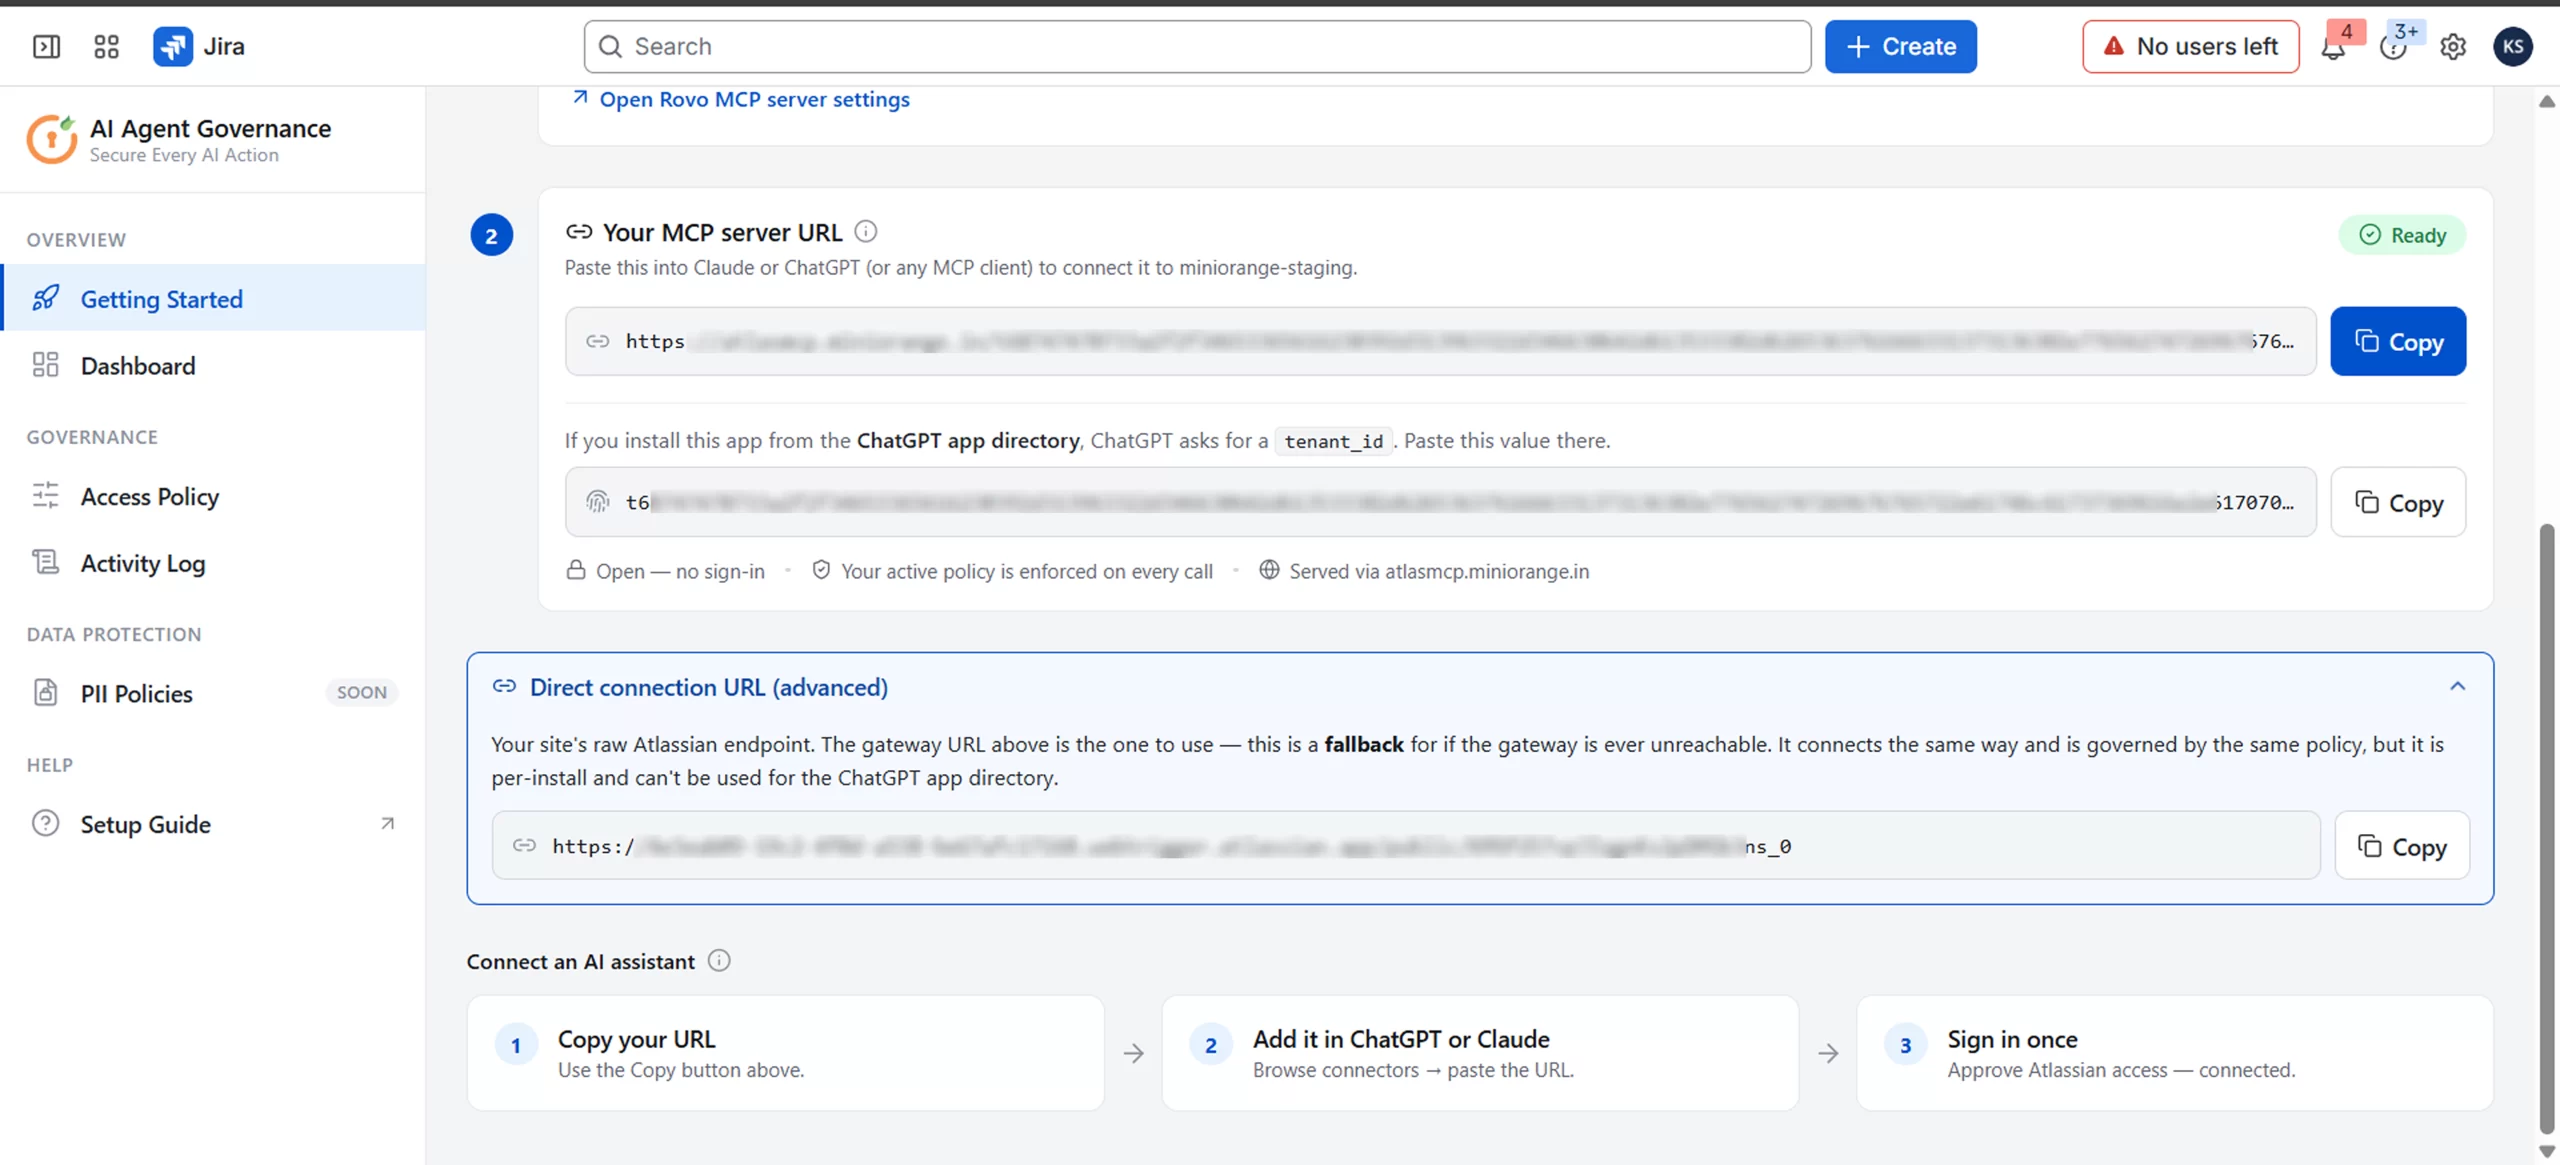Image resolution: width=2560 pixels, height=1165 pixels.
Task: Open the KS profile avatar
Action: click(x=2512, y=46)
